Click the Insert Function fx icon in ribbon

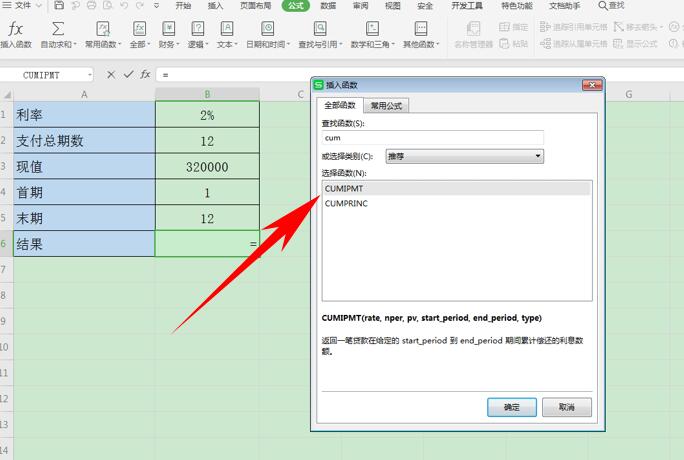click(16, 29)
